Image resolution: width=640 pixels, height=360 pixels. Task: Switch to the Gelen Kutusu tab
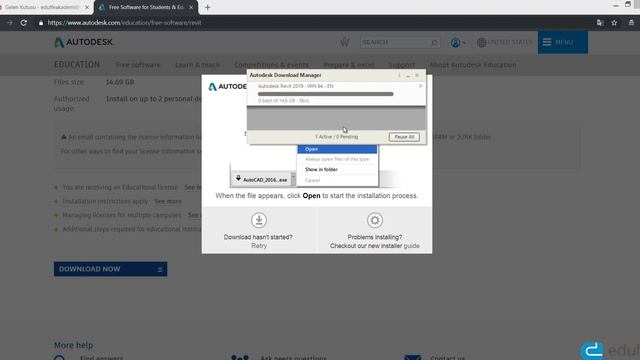pos(42,7)
